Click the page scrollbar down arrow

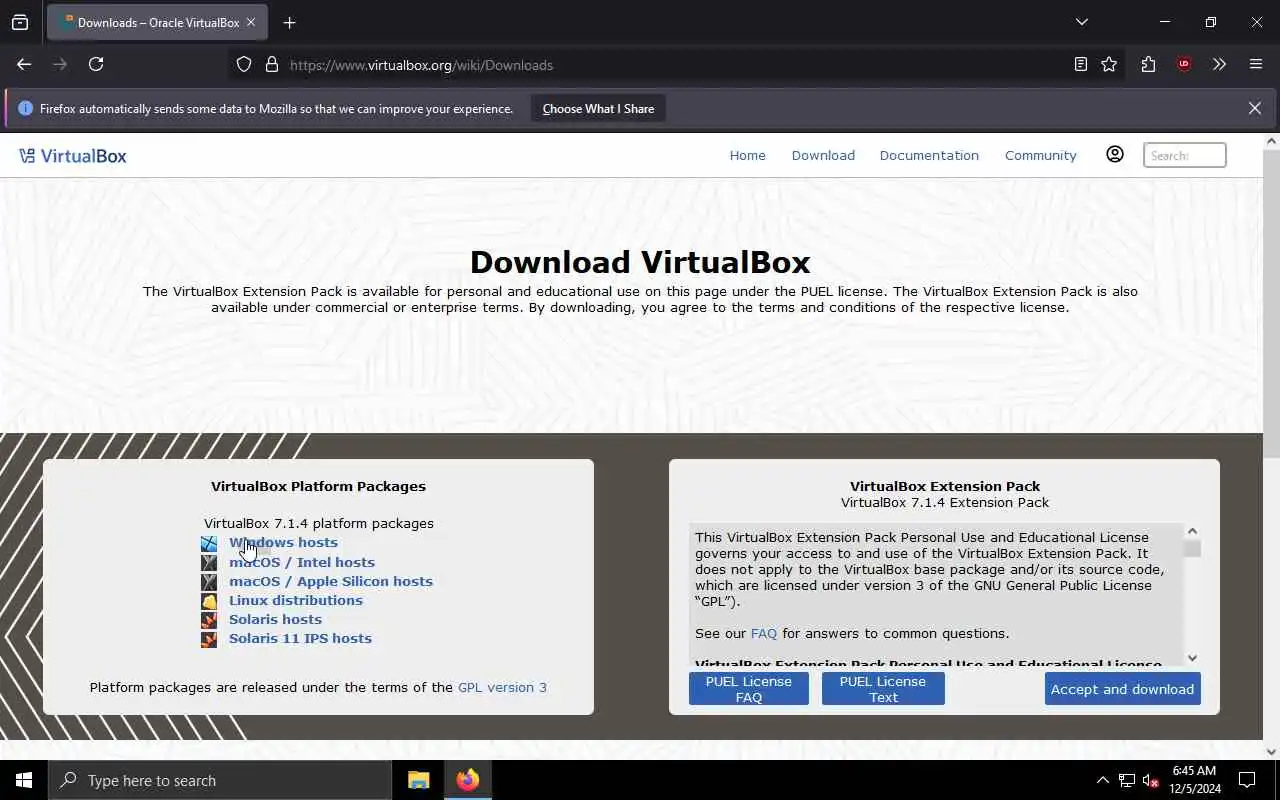click(1271, 751)
